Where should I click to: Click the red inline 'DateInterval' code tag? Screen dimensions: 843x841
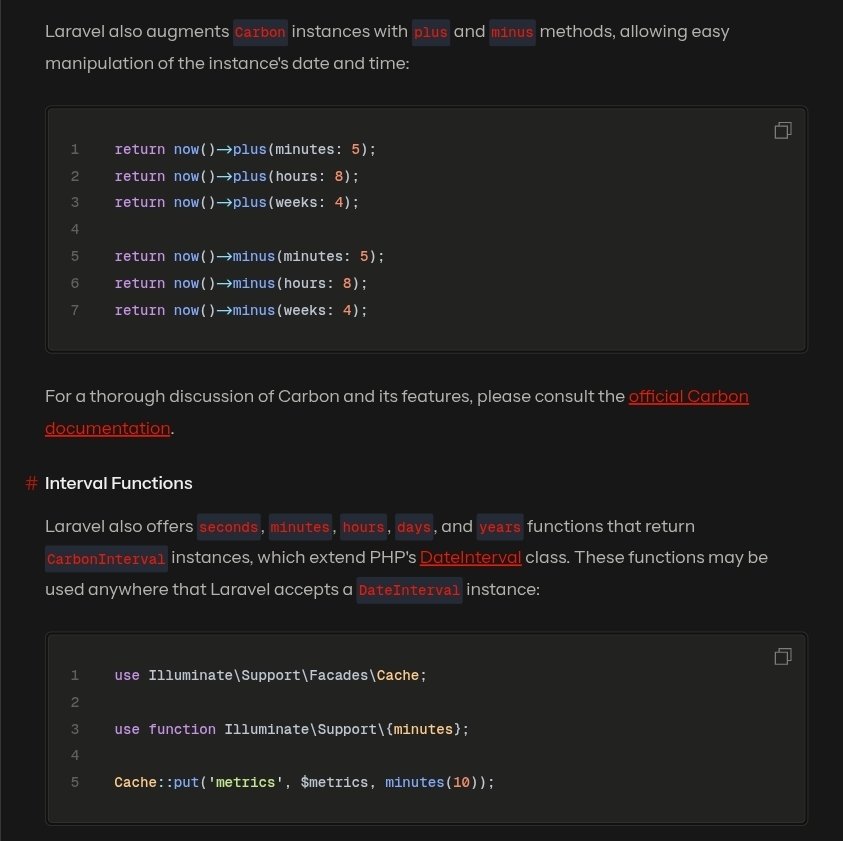(409, 590)
